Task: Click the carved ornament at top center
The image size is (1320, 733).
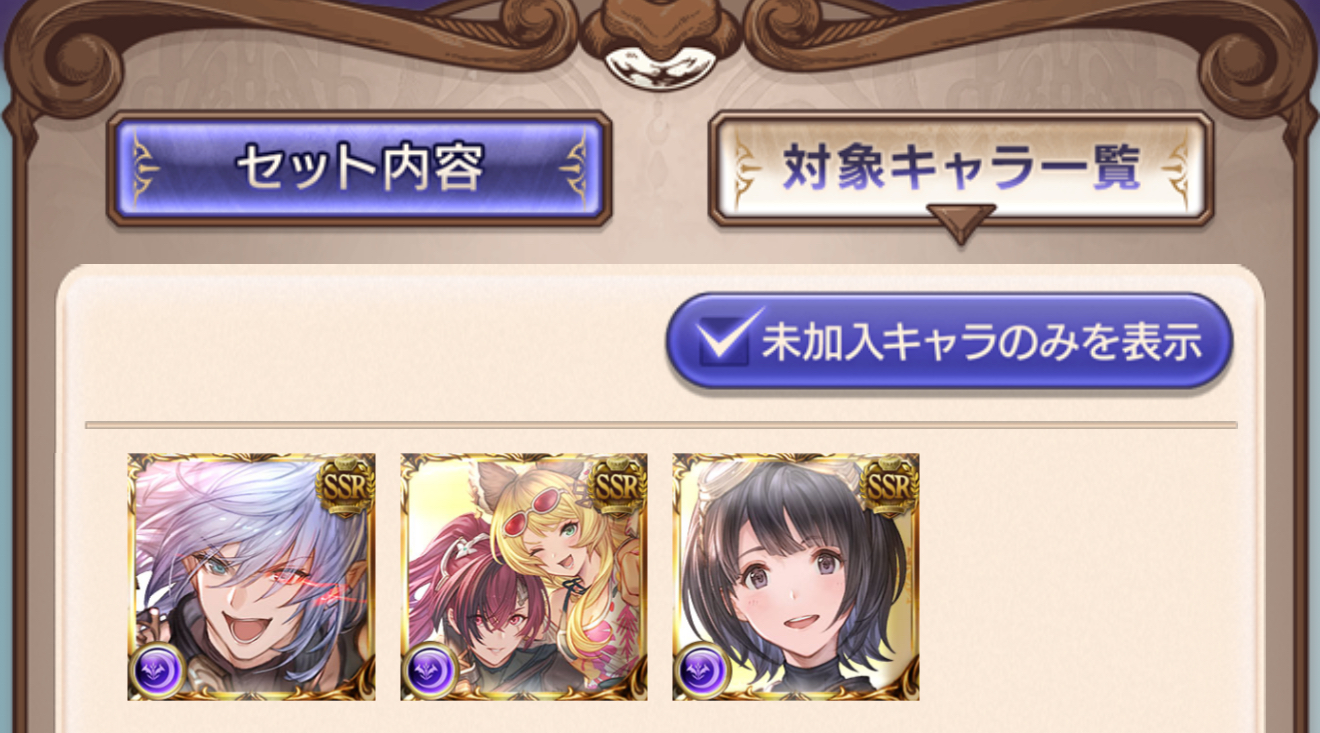Action: (660, 45)
